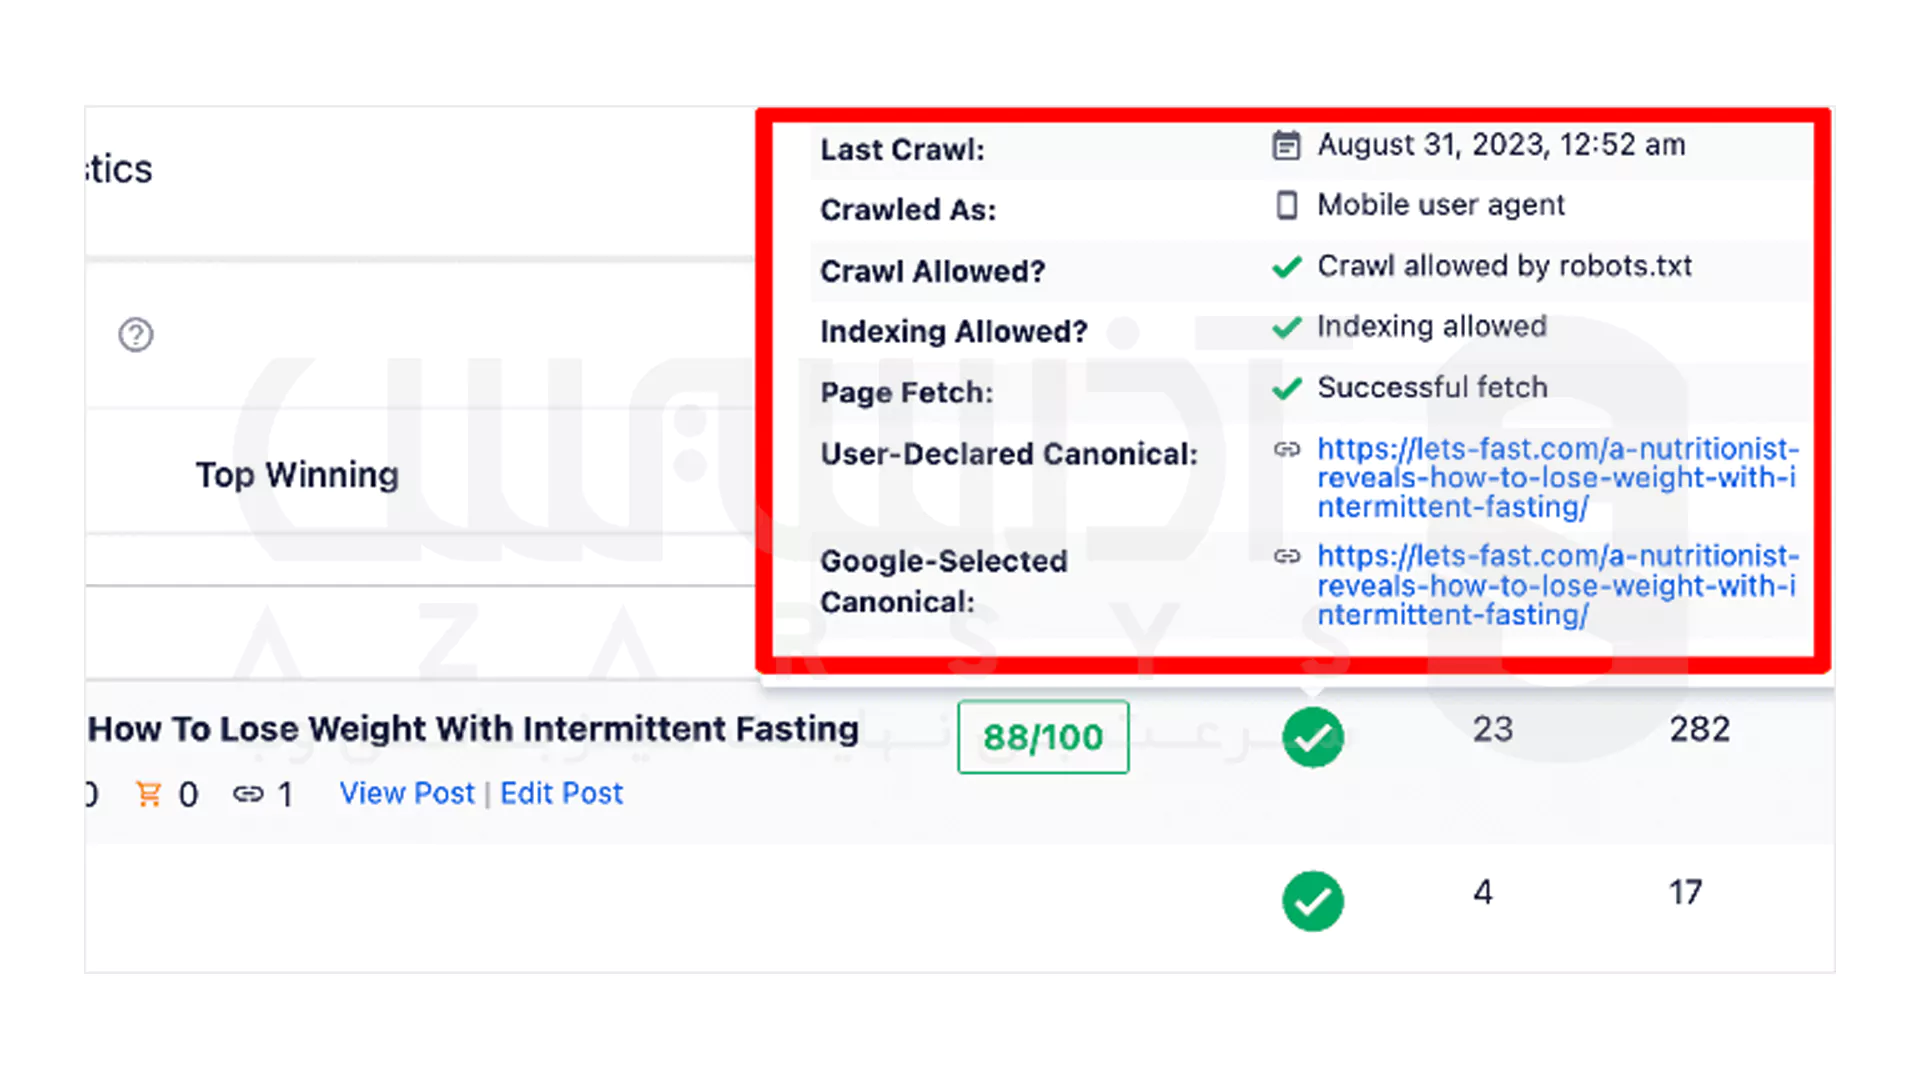Click the help question mark icon

(x=136, y=335)
